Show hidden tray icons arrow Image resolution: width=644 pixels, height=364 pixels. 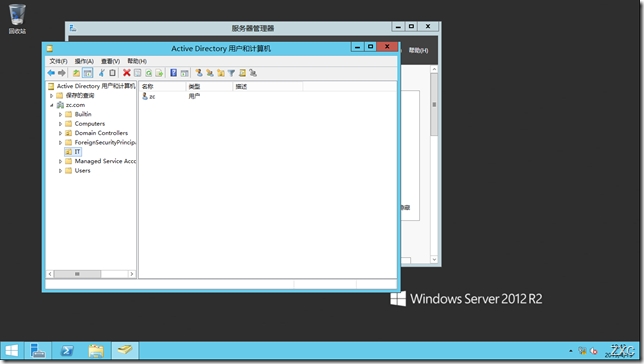[570, 351]
